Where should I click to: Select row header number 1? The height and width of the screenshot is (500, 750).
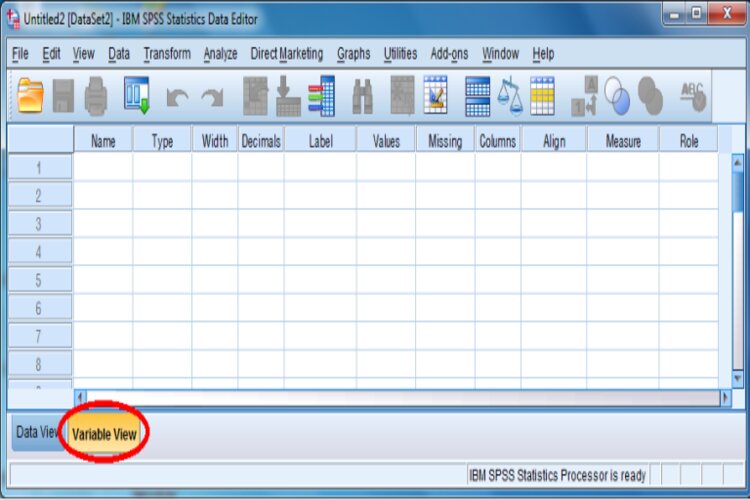(40, 167)
